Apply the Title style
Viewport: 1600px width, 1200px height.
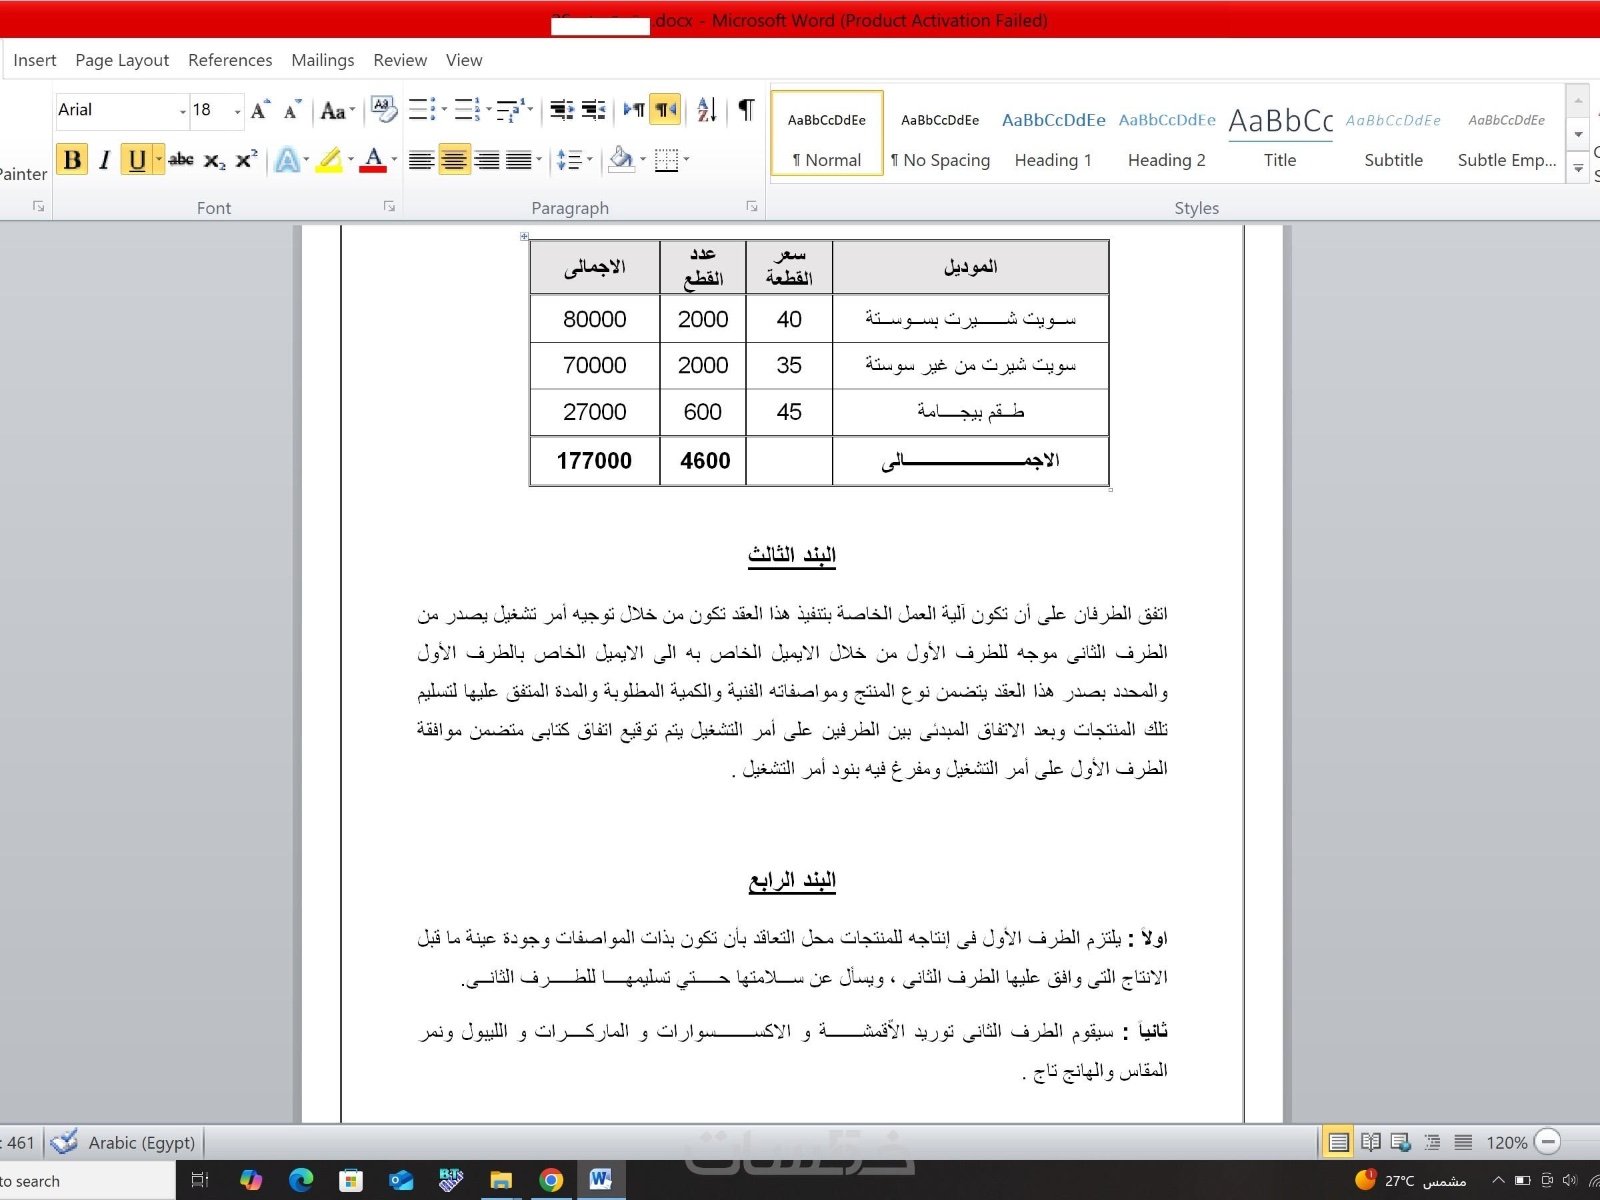1280,134
